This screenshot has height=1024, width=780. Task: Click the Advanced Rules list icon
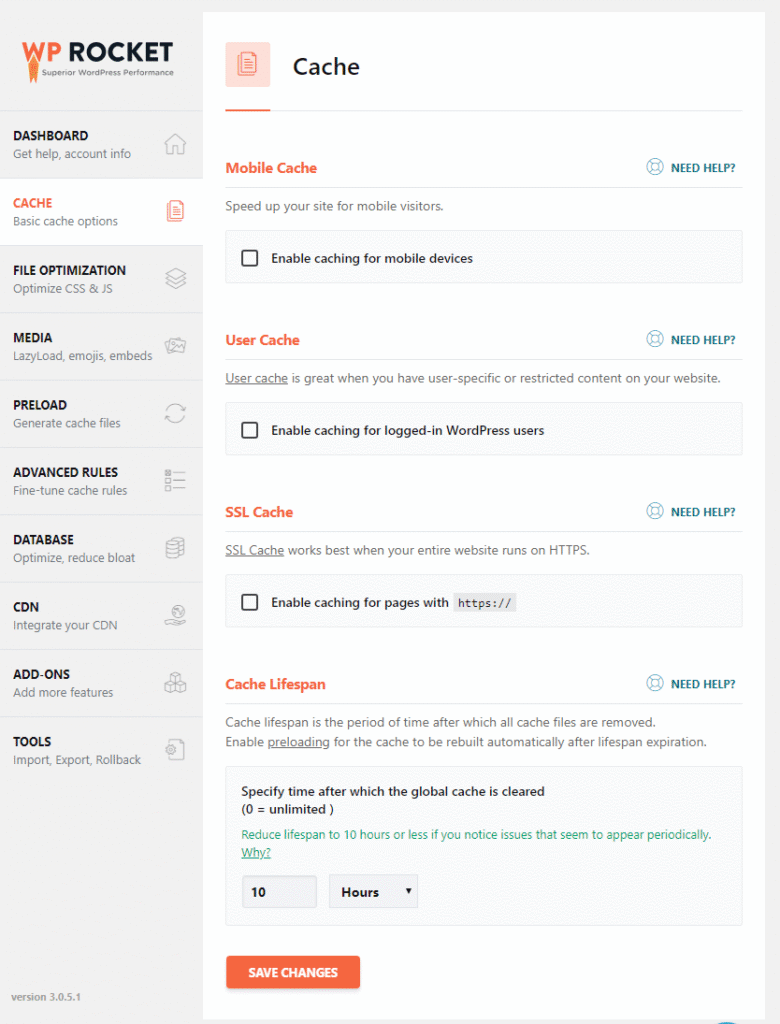(175, 480)
